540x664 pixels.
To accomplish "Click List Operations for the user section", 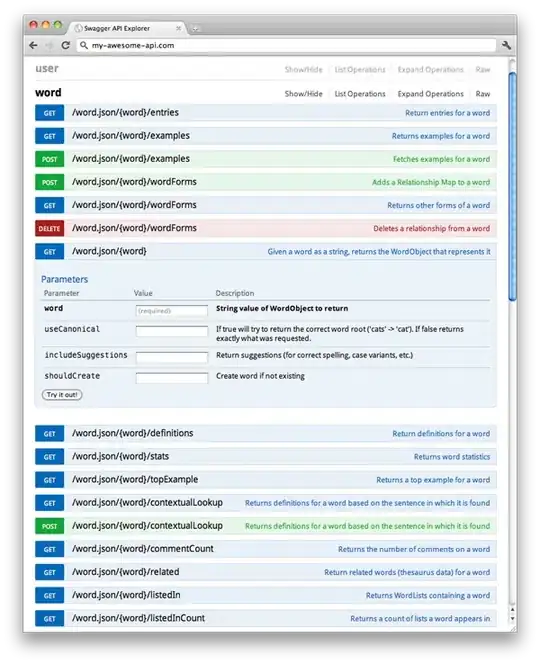I will (x=360, y=69).
